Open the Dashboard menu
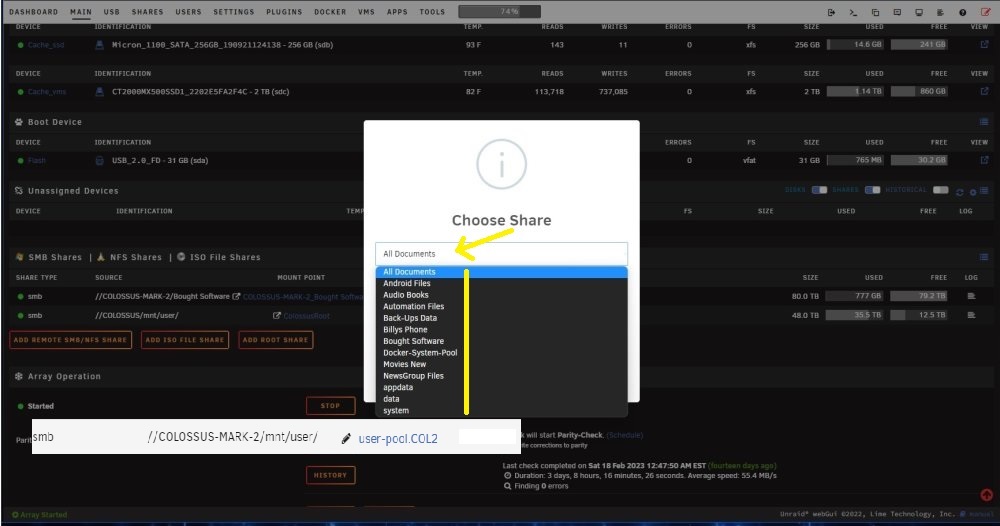Viewport: 1000px width, 526px height. (33, 11)
